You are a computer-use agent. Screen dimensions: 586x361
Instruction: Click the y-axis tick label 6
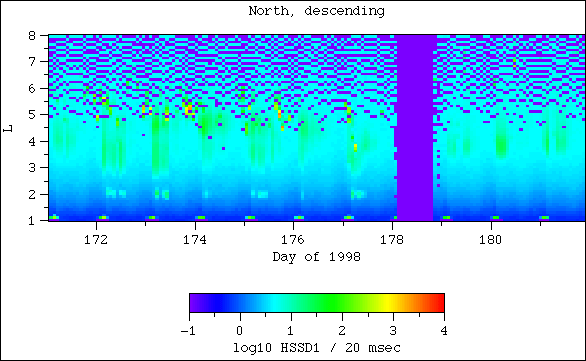(32, 88)
